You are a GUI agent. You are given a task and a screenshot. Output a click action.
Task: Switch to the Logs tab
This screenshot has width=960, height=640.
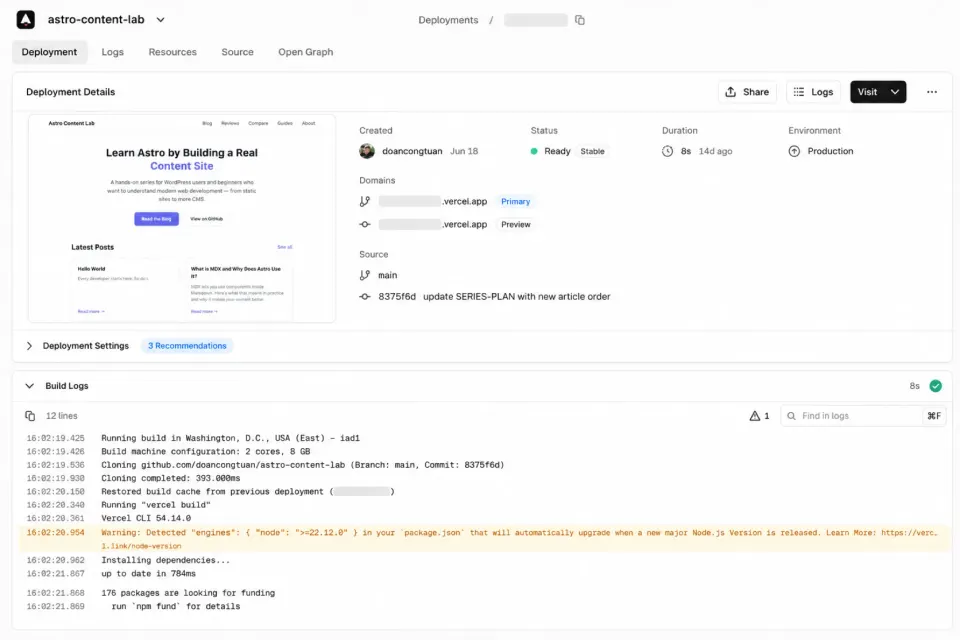click(x=113, y=52)
